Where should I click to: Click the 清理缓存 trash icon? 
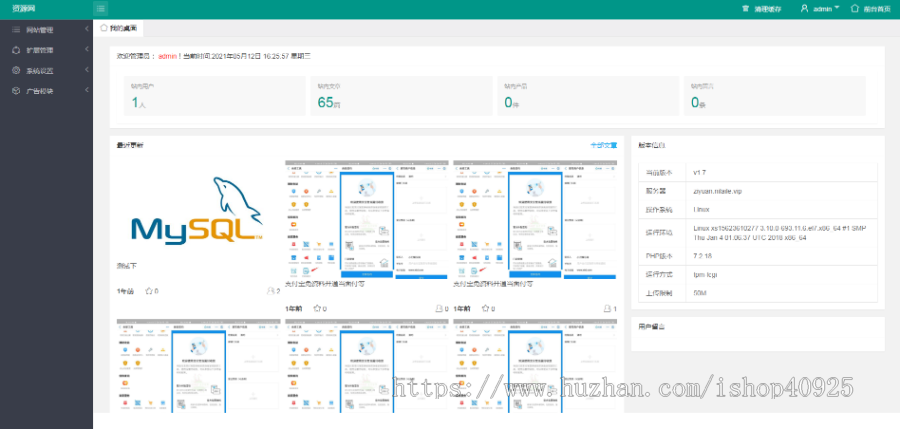click(x=746, y=9)
